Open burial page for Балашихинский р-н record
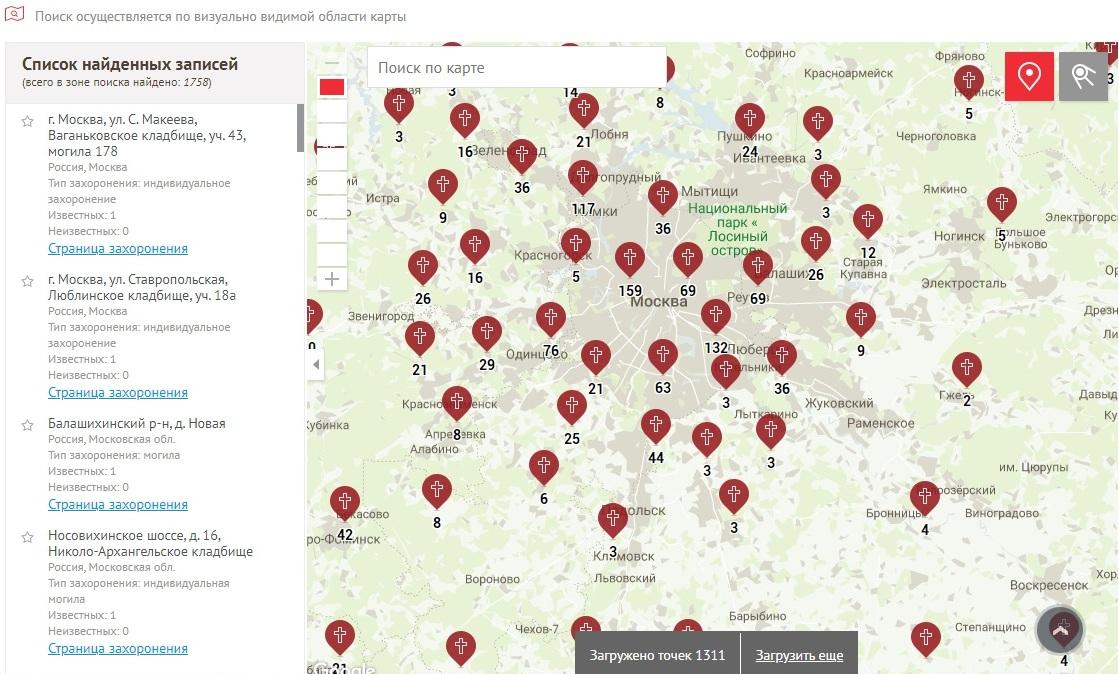The height and width of the screenshot is (674, 1119). click(x=118, y=505)
